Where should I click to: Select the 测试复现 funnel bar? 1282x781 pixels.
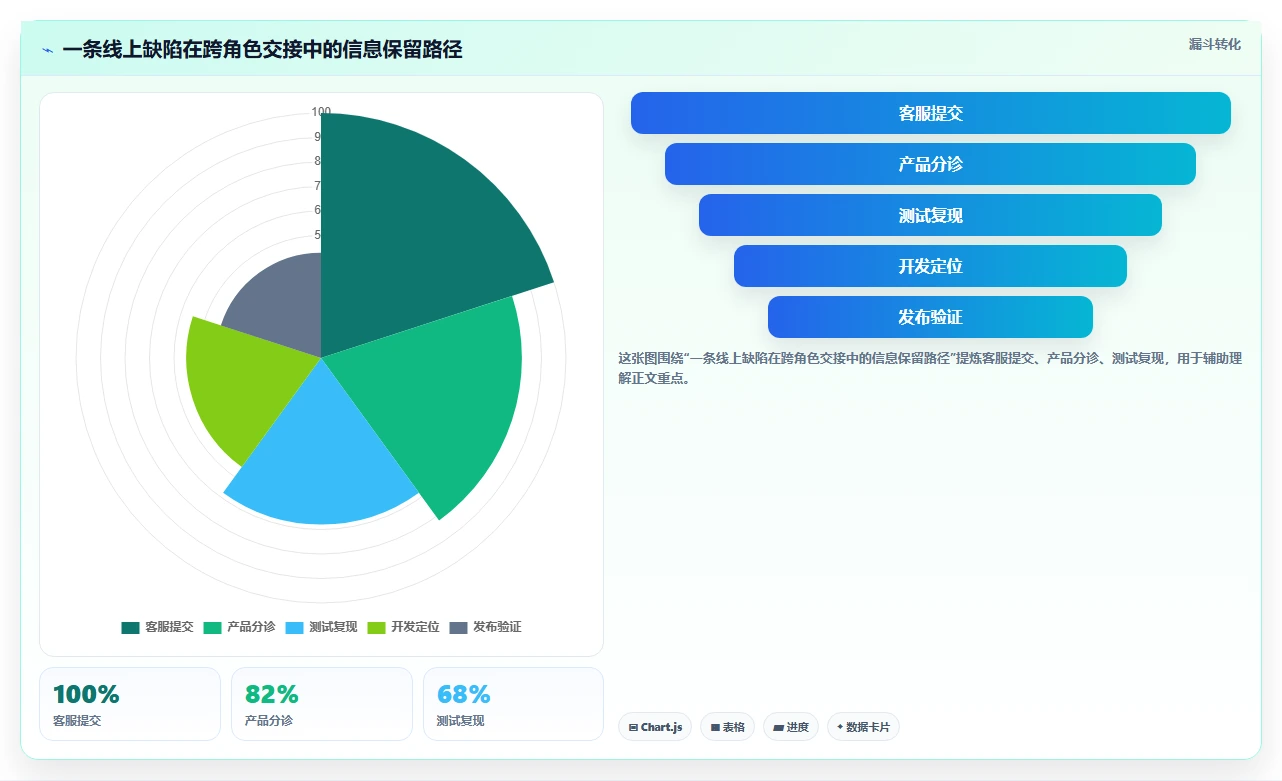(x=930, y=215)
